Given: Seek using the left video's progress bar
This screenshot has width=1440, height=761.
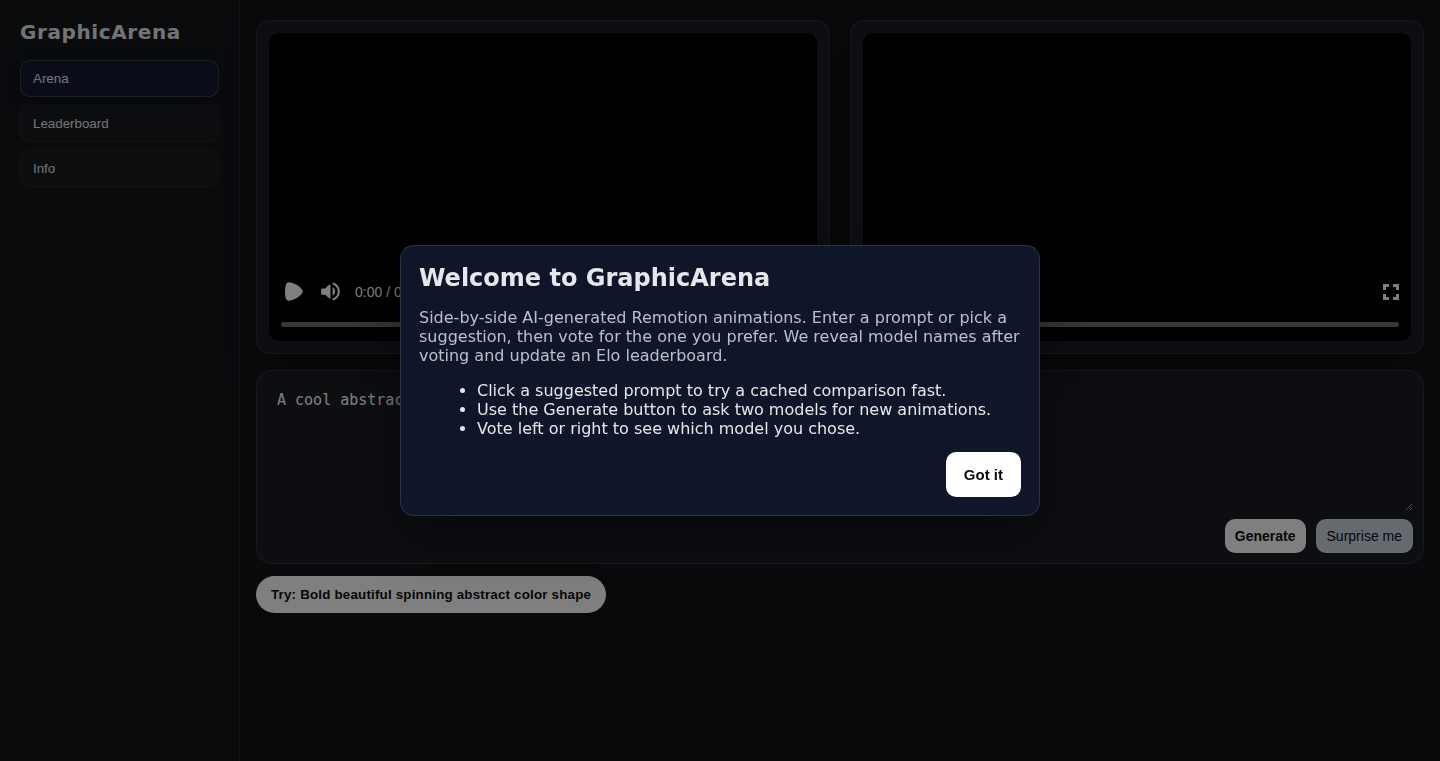Looking at the screenshot, I should [341, 324].
